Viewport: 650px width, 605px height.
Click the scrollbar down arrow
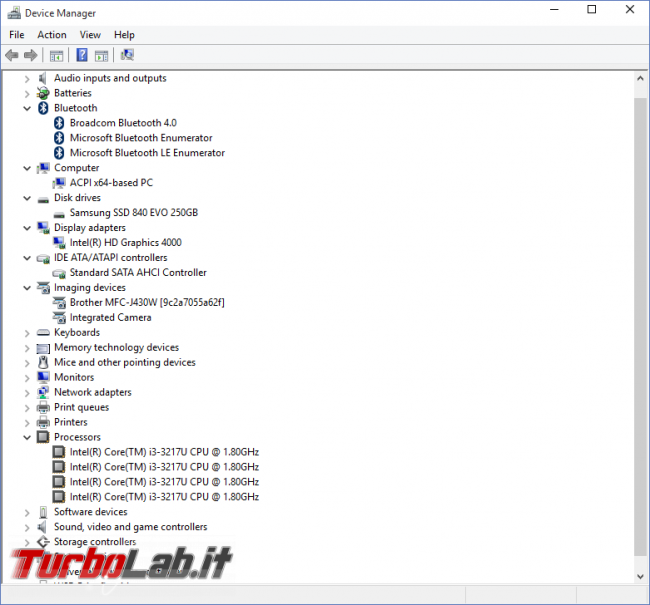click(640, 576)
